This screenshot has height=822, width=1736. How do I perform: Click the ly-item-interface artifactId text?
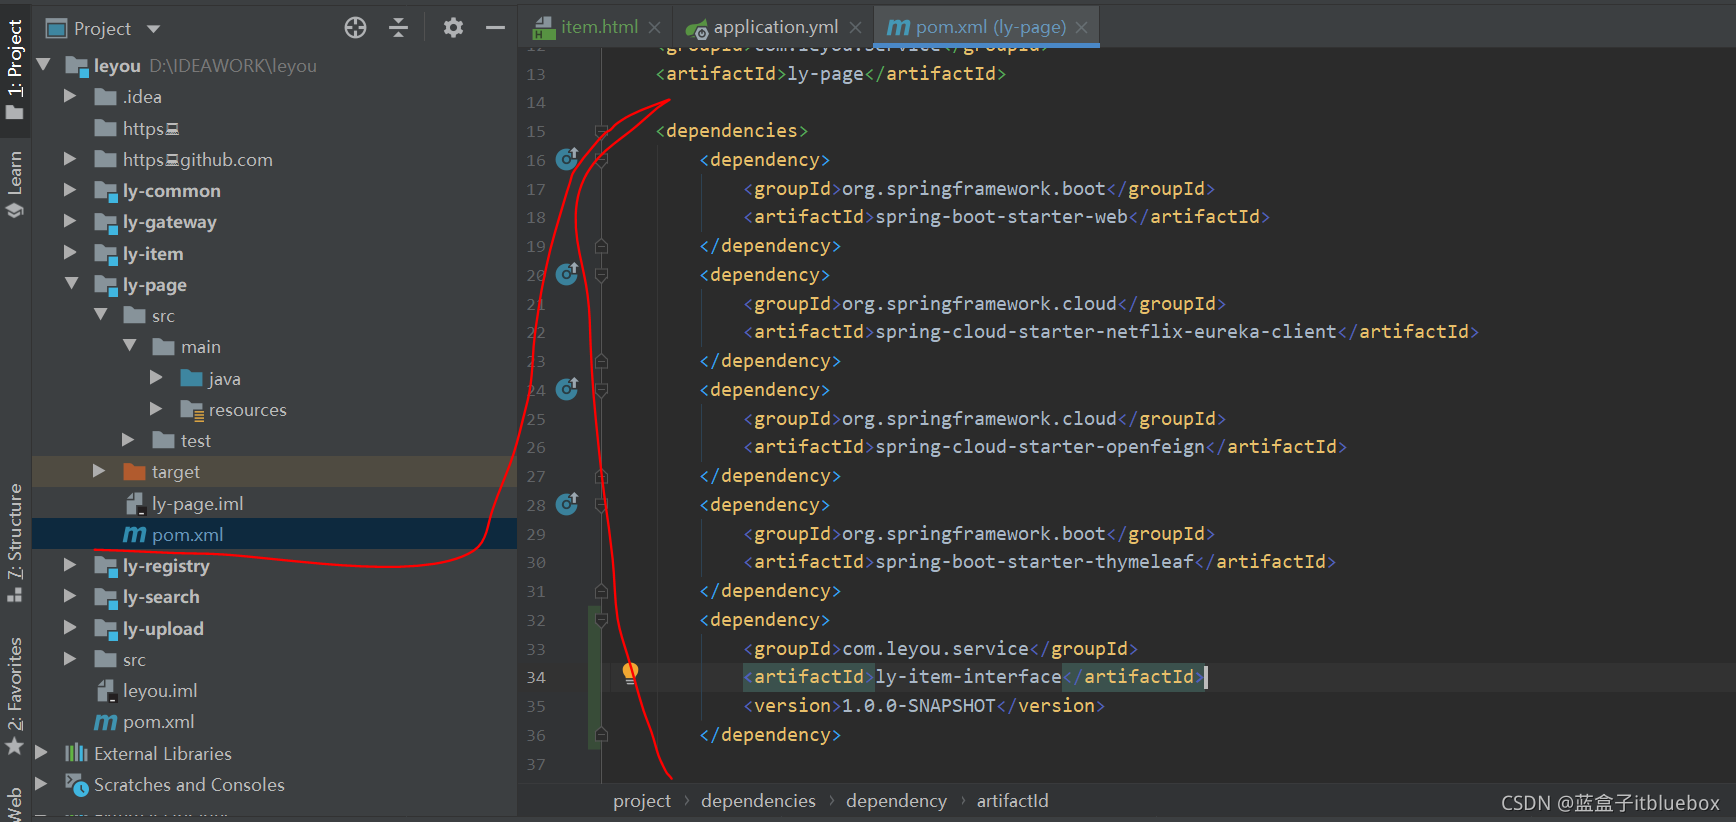(968, 677)
